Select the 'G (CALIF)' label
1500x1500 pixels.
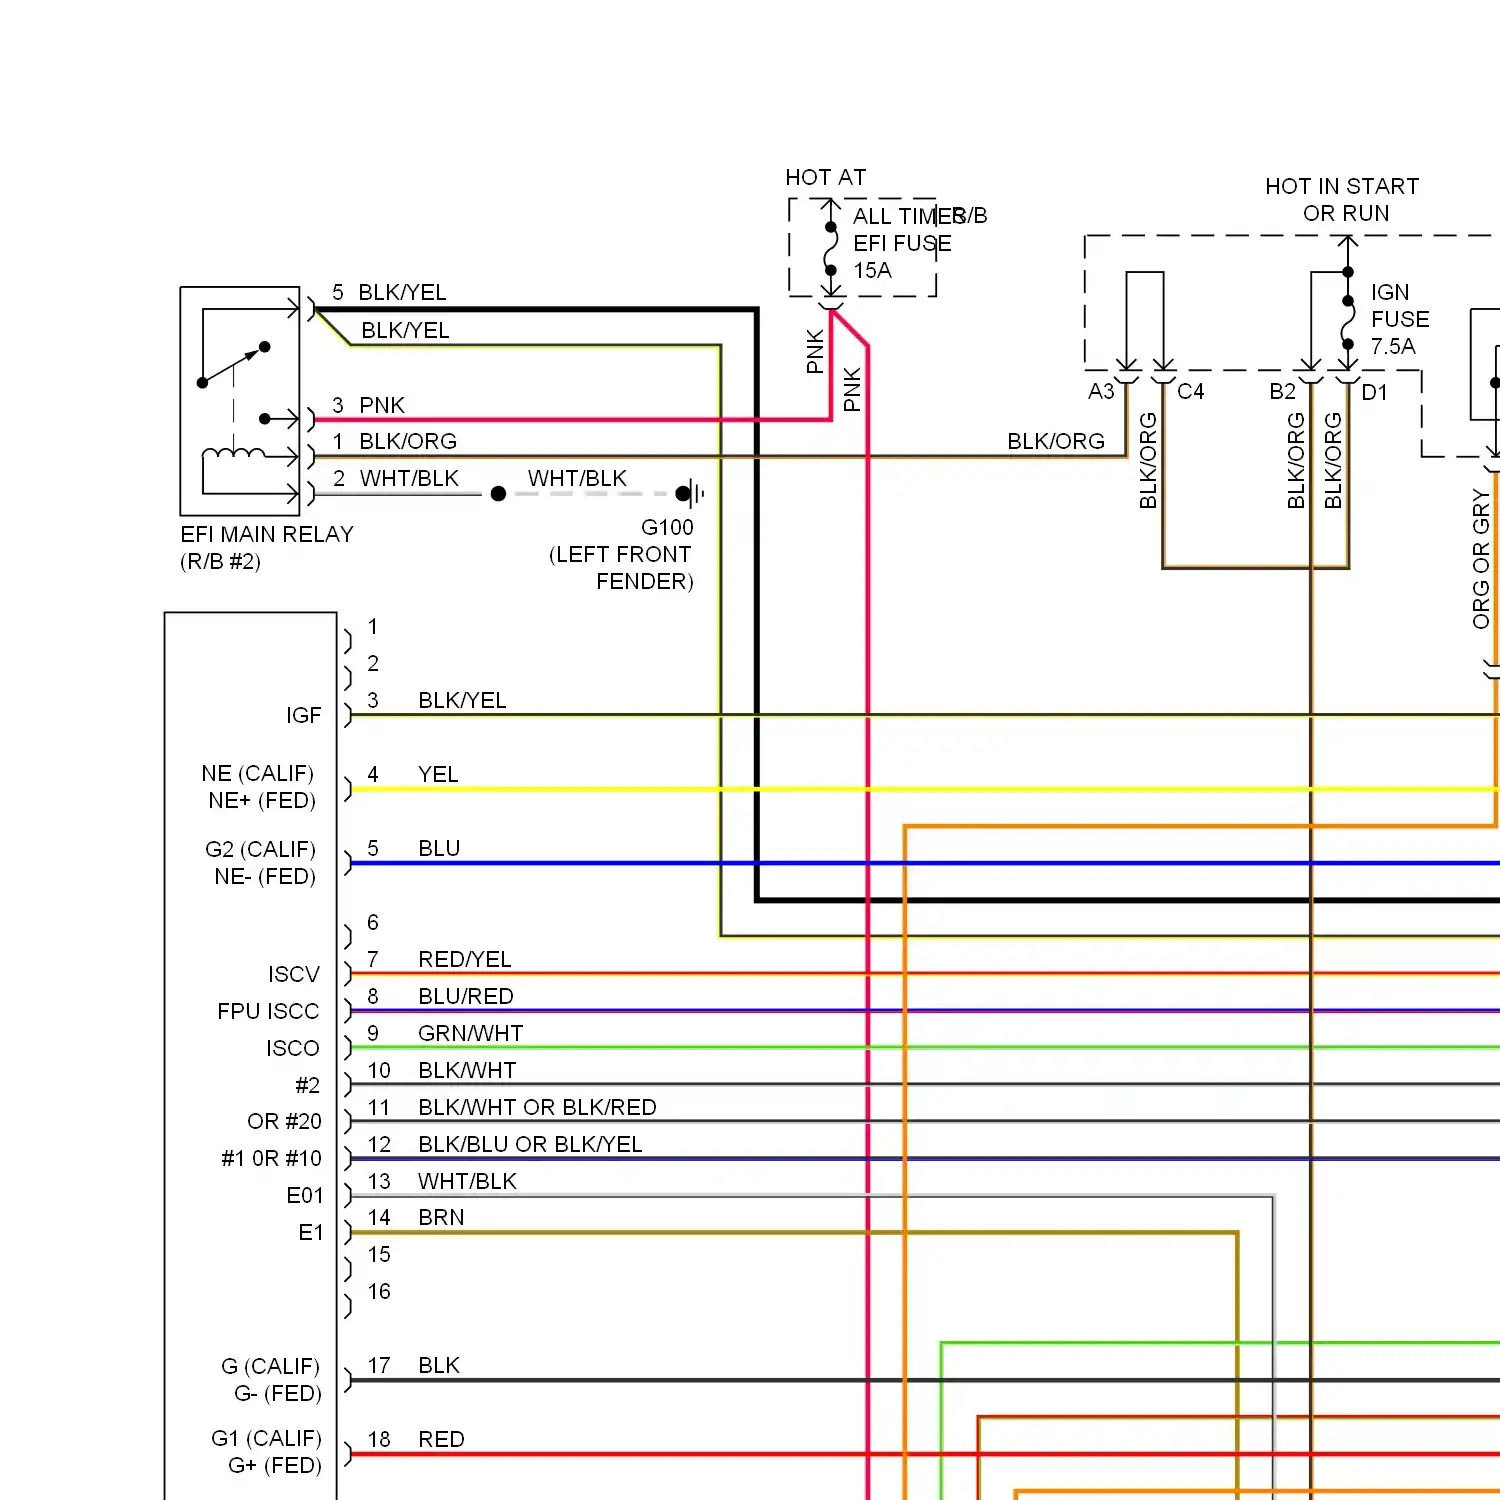click(x=271, y=1367)
